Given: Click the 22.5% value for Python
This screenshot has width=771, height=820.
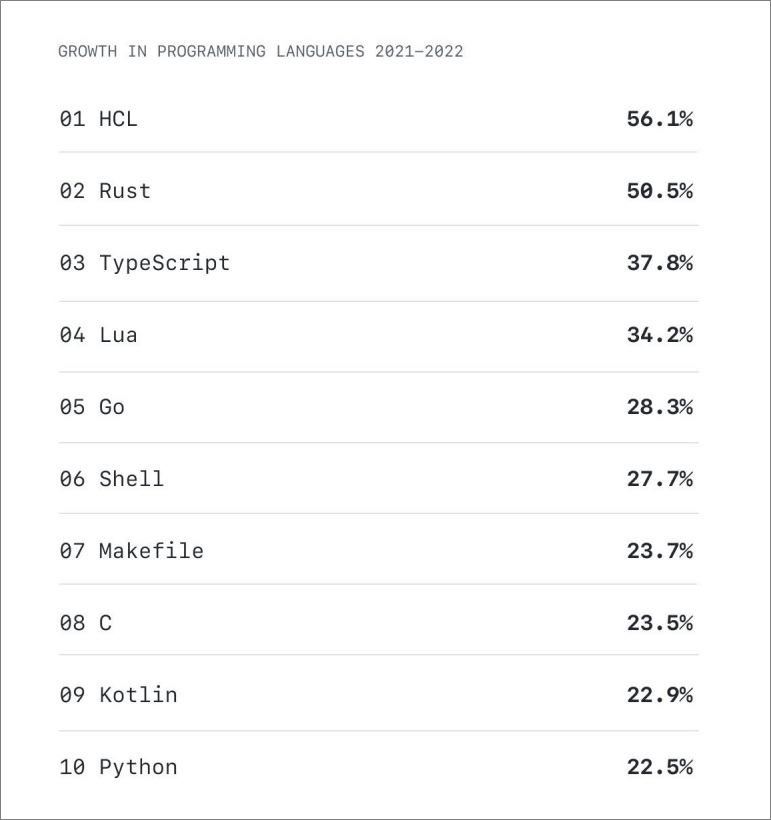Looking at the screenshot, I should [x=659, y=767].
